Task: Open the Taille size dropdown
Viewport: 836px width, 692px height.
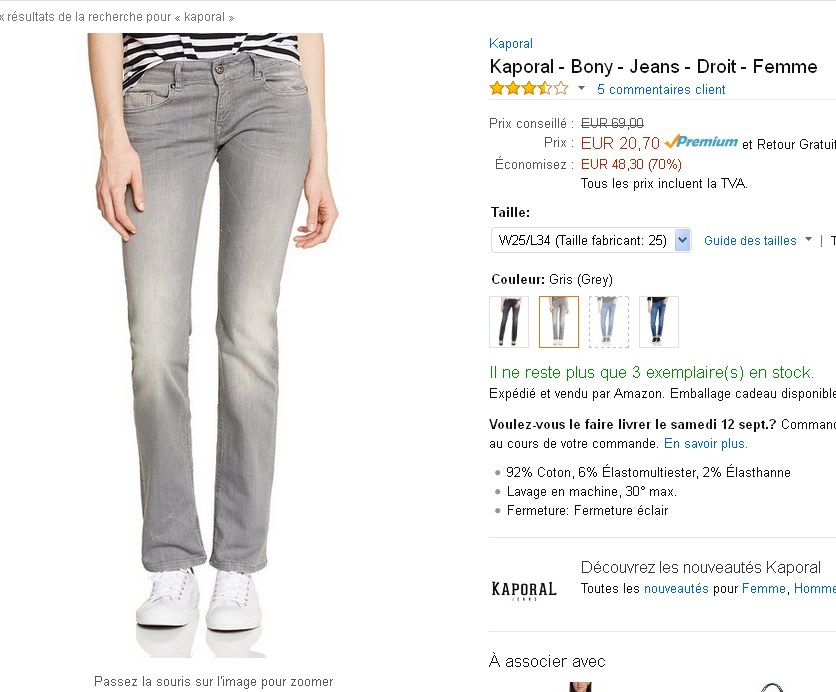Action: 591,240
